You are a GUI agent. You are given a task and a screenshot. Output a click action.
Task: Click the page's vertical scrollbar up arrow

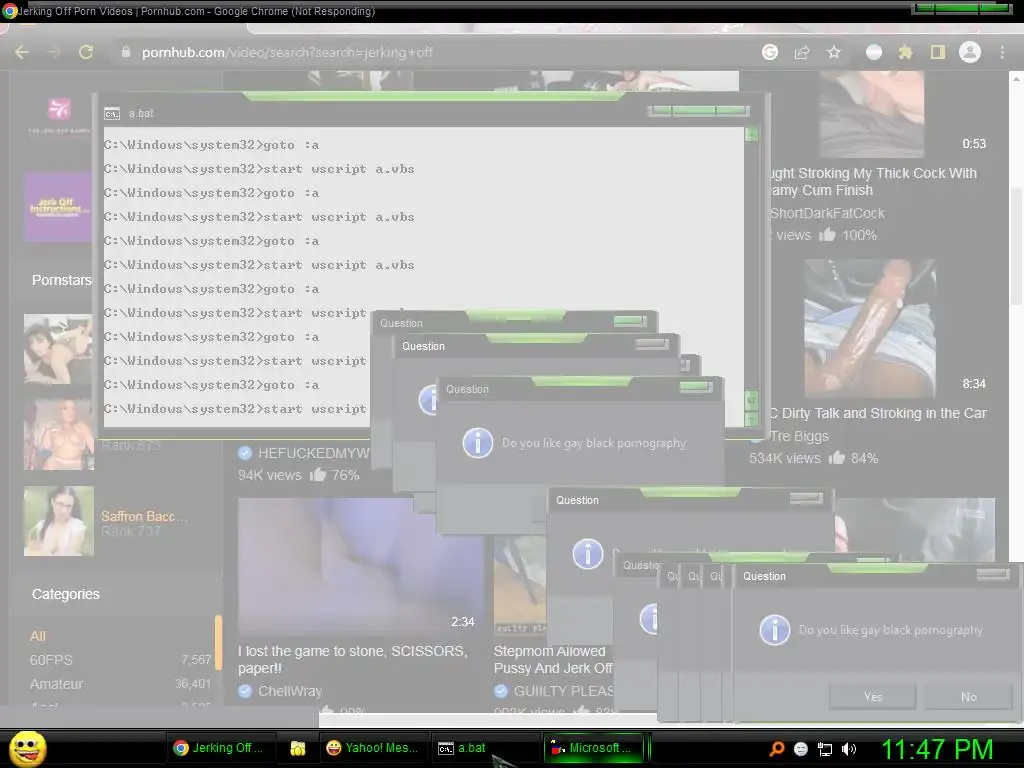(1016, 79)
